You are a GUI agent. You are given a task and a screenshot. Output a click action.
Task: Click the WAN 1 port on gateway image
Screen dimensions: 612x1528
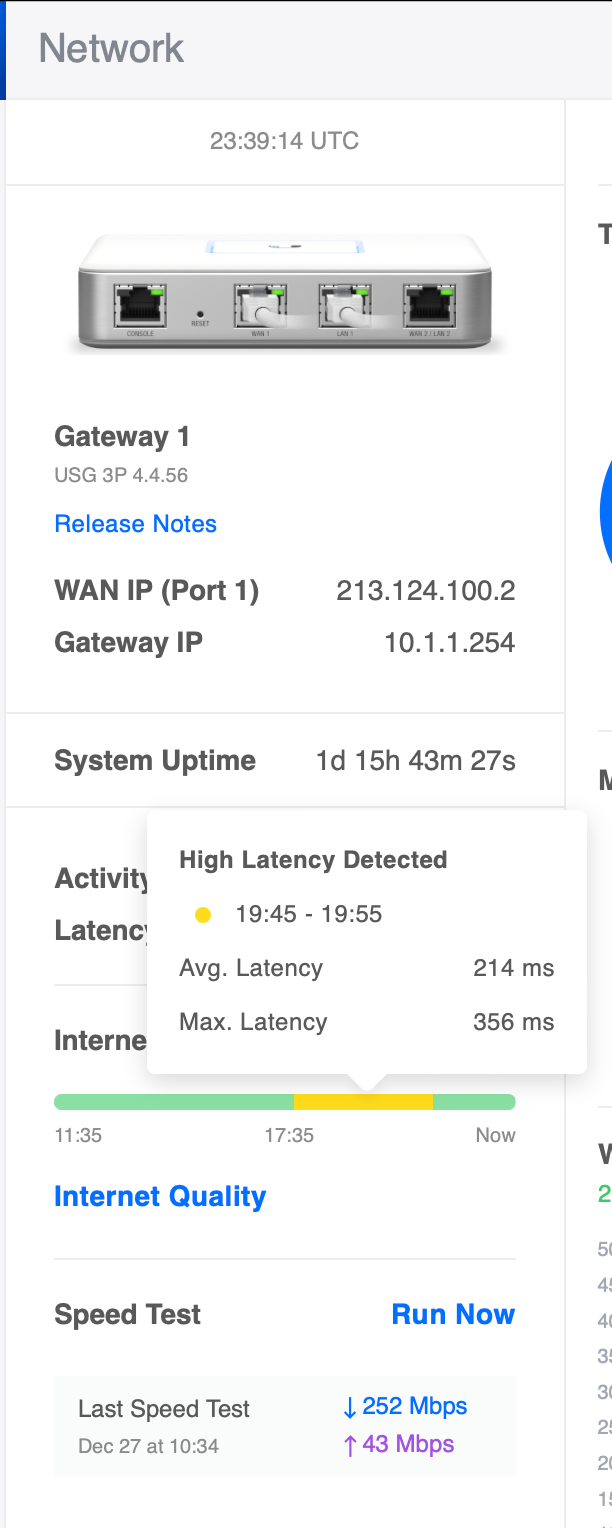260,304
